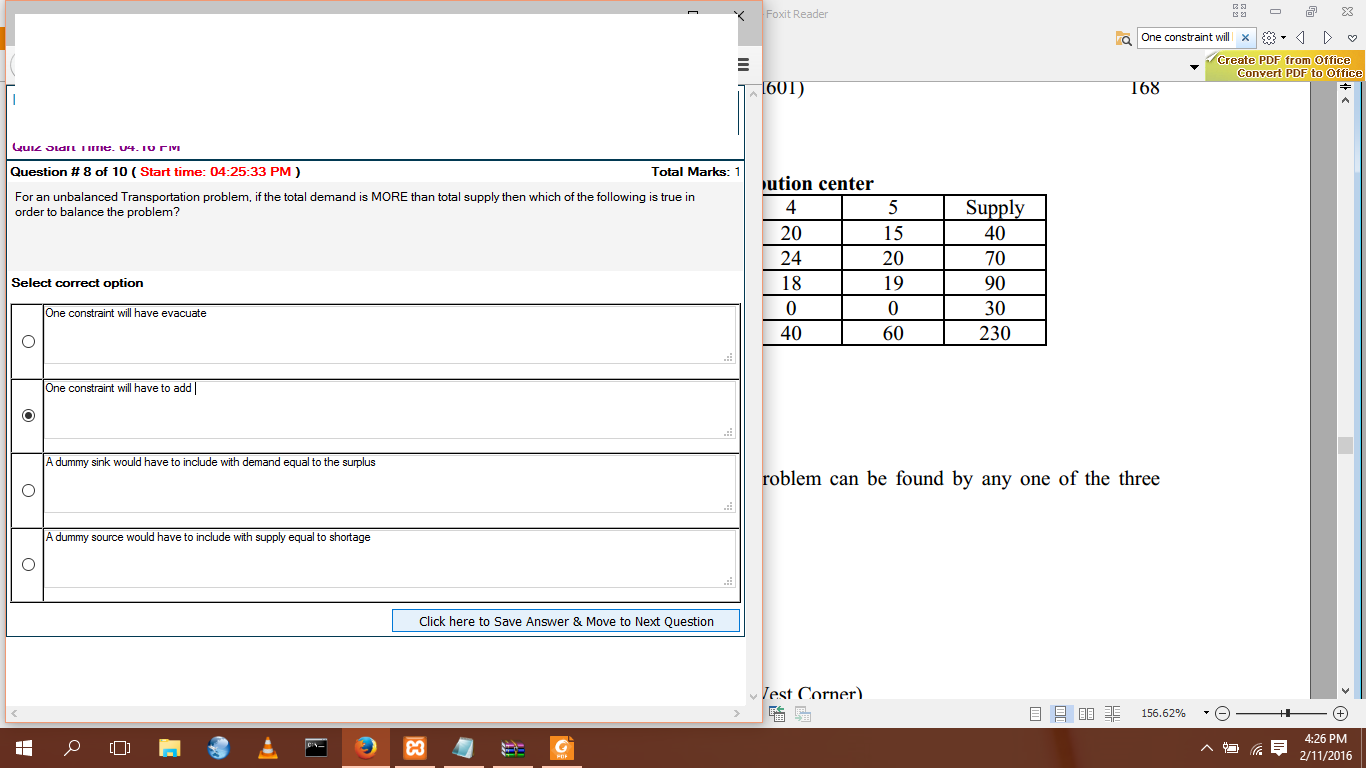
Task: Click the zoom in plus button
Action: (1341, 714)
